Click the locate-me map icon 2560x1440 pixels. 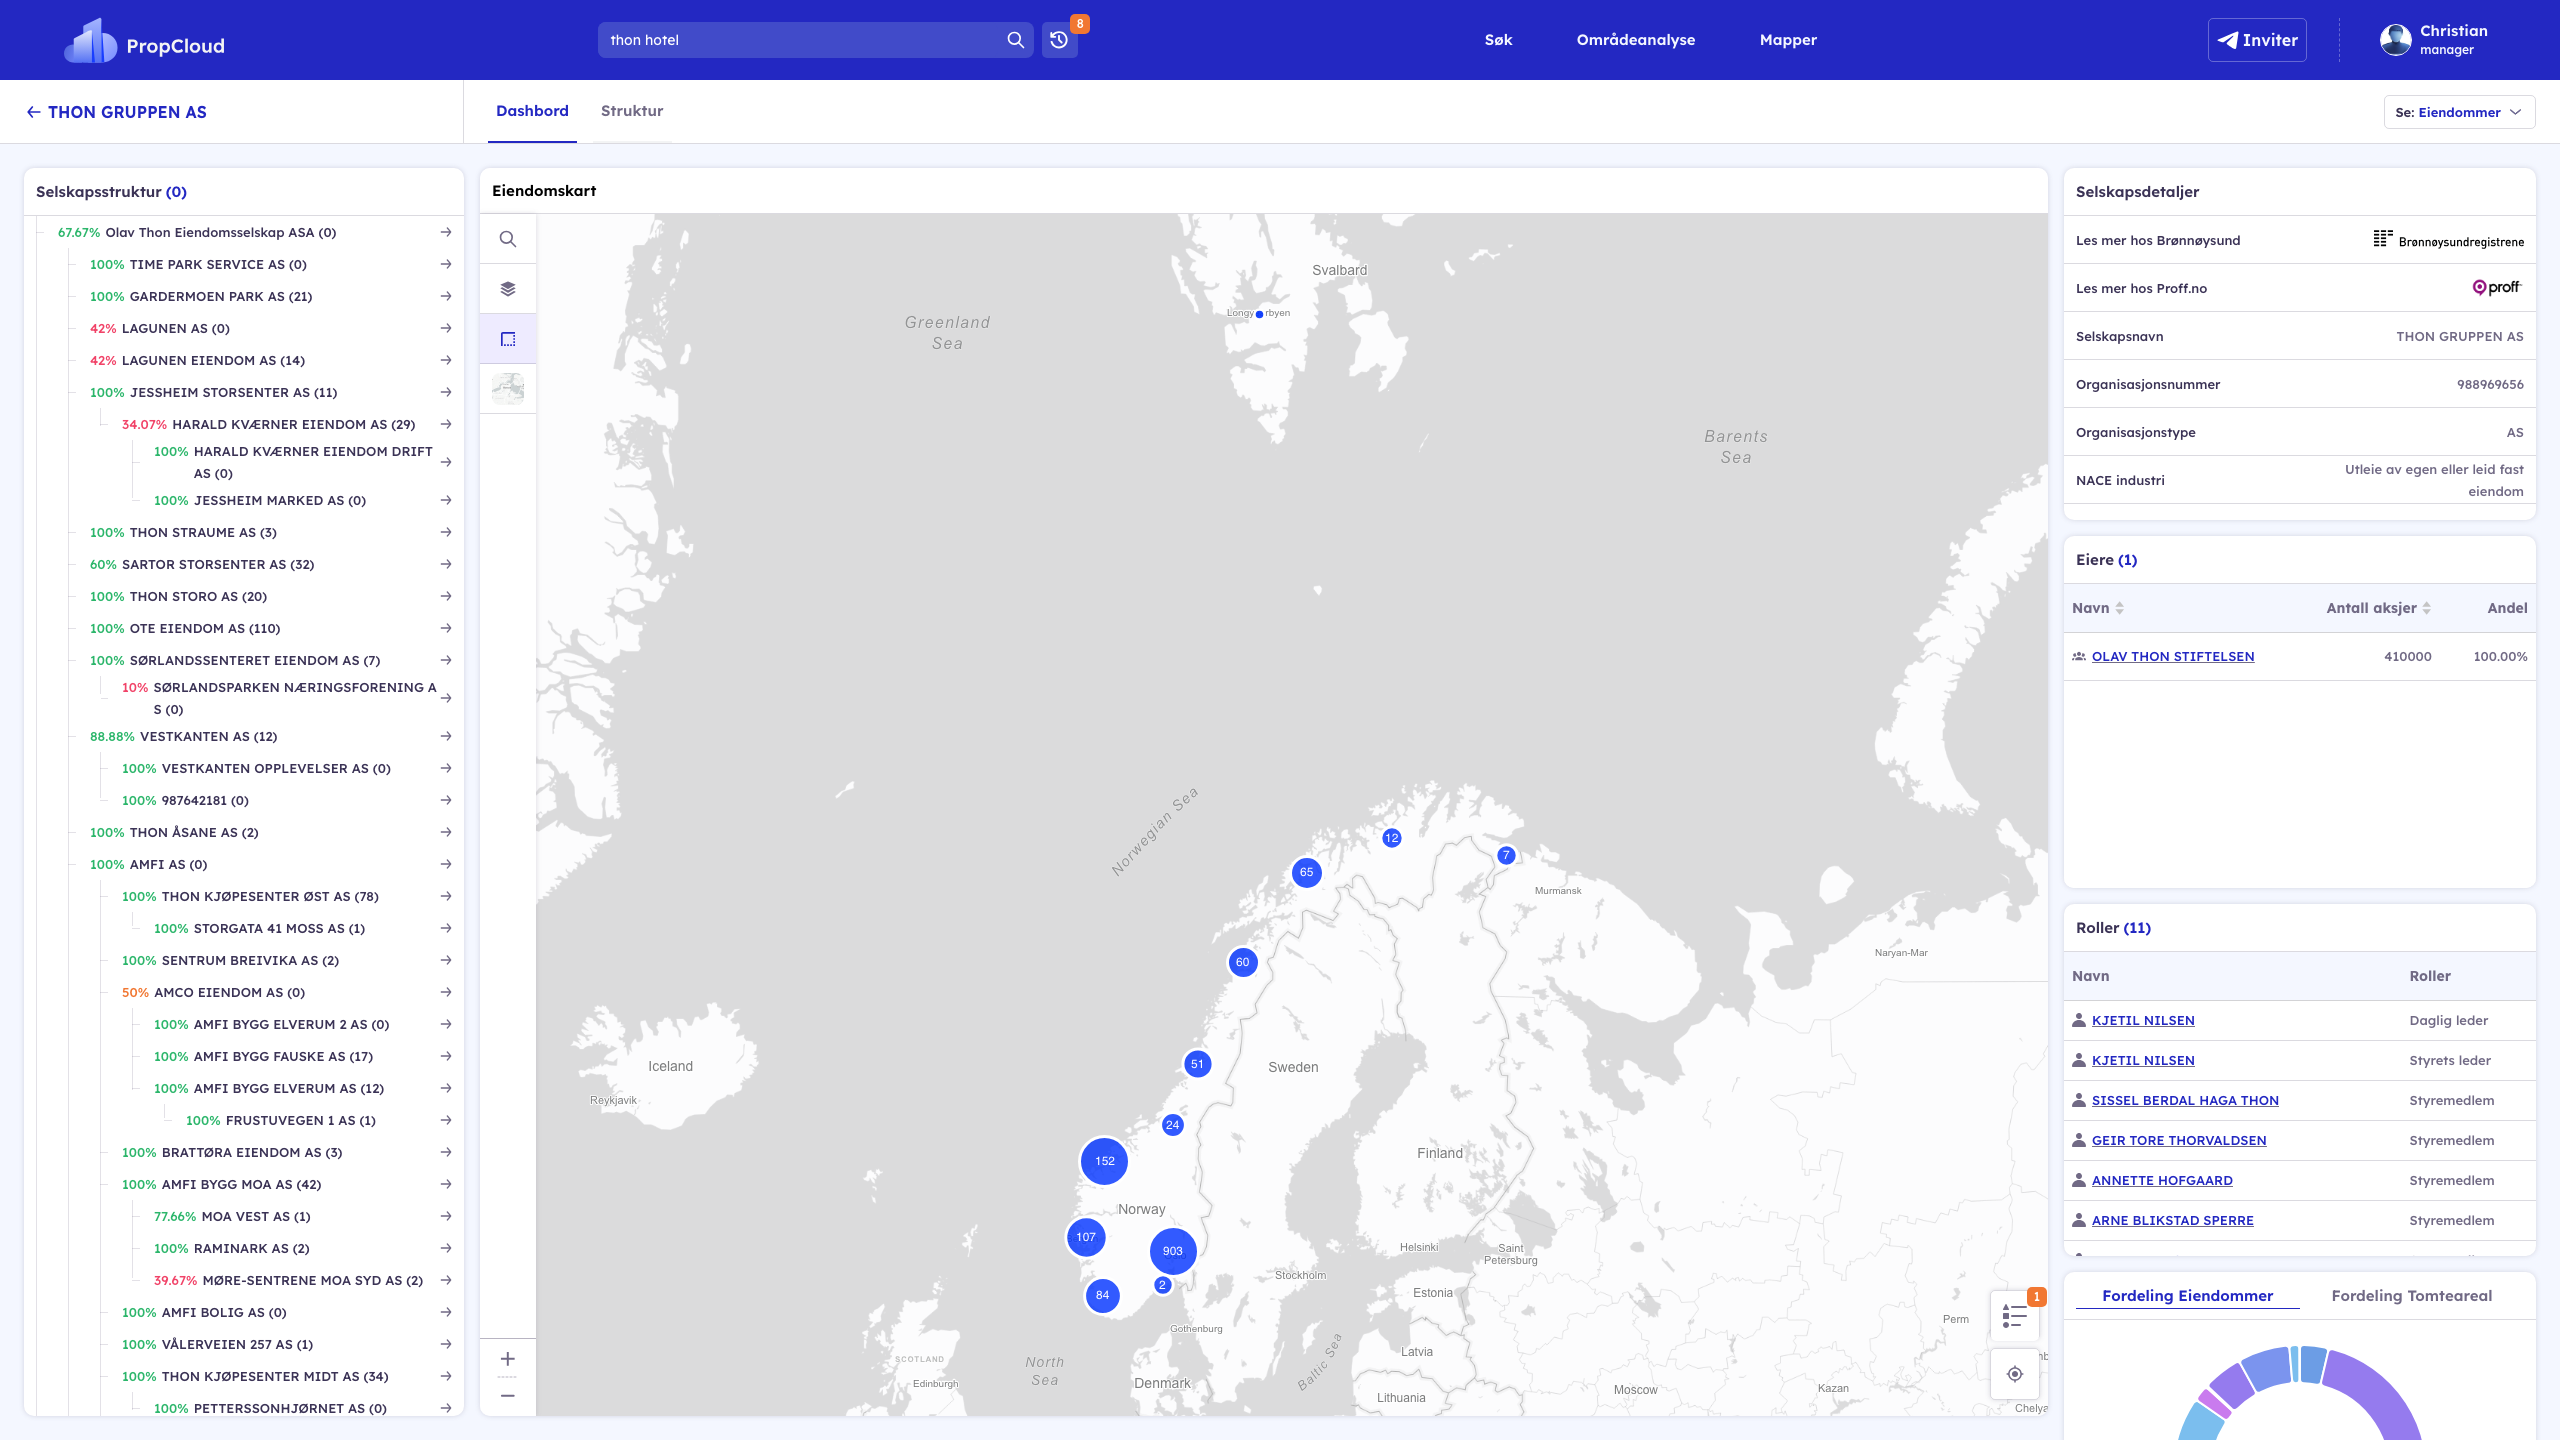click(x=2015, y=1374)
